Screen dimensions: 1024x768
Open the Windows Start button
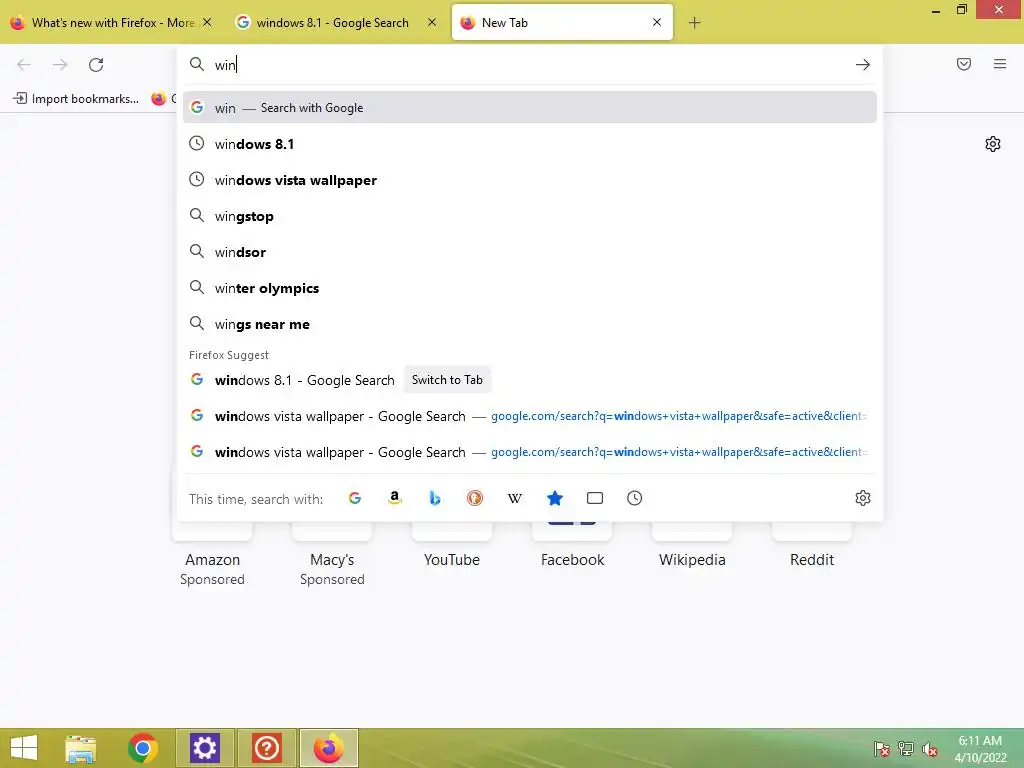click(24, 748)
